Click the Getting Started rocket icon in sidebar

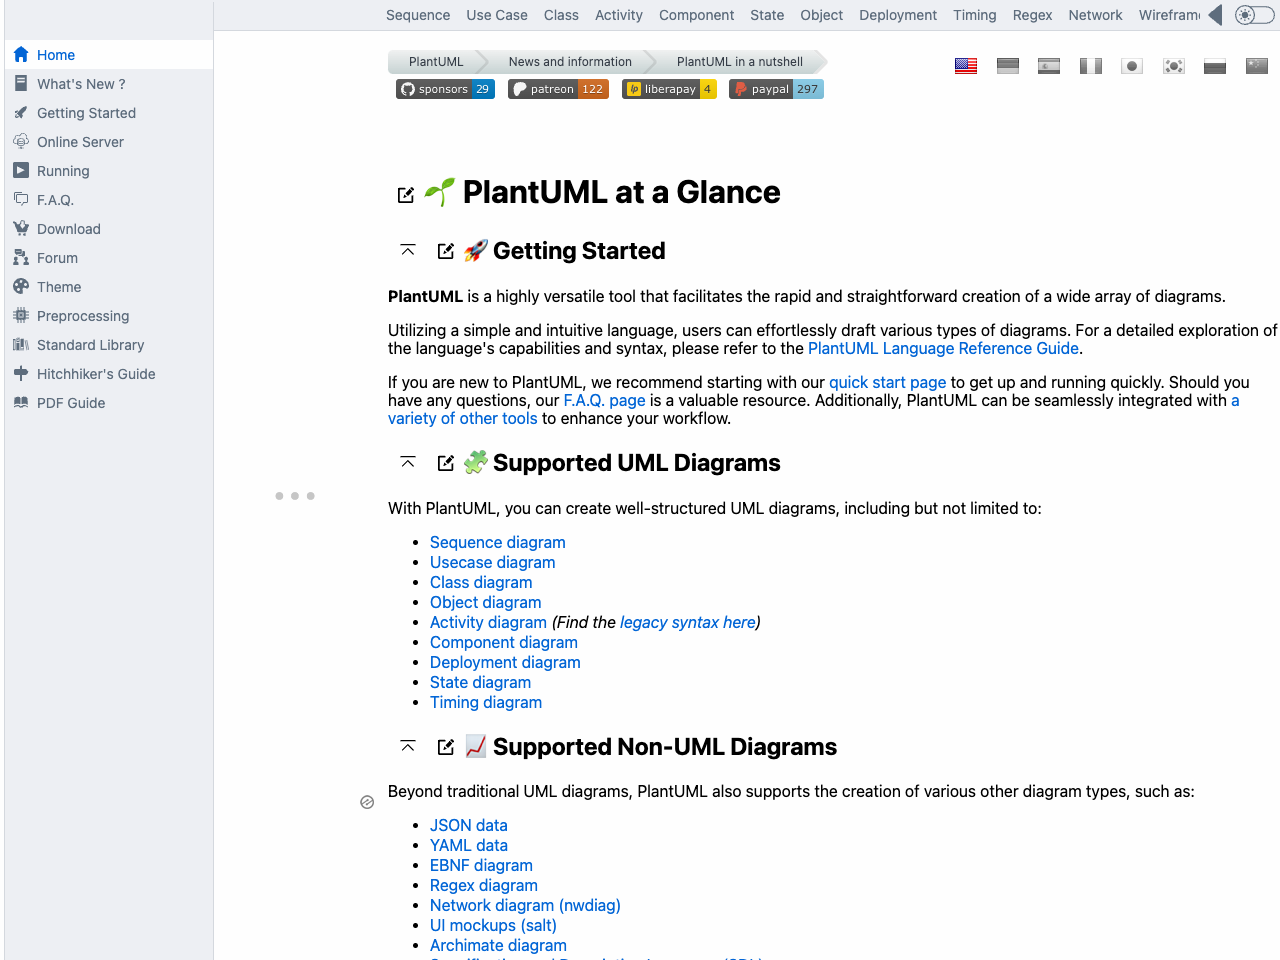(21, 113)
